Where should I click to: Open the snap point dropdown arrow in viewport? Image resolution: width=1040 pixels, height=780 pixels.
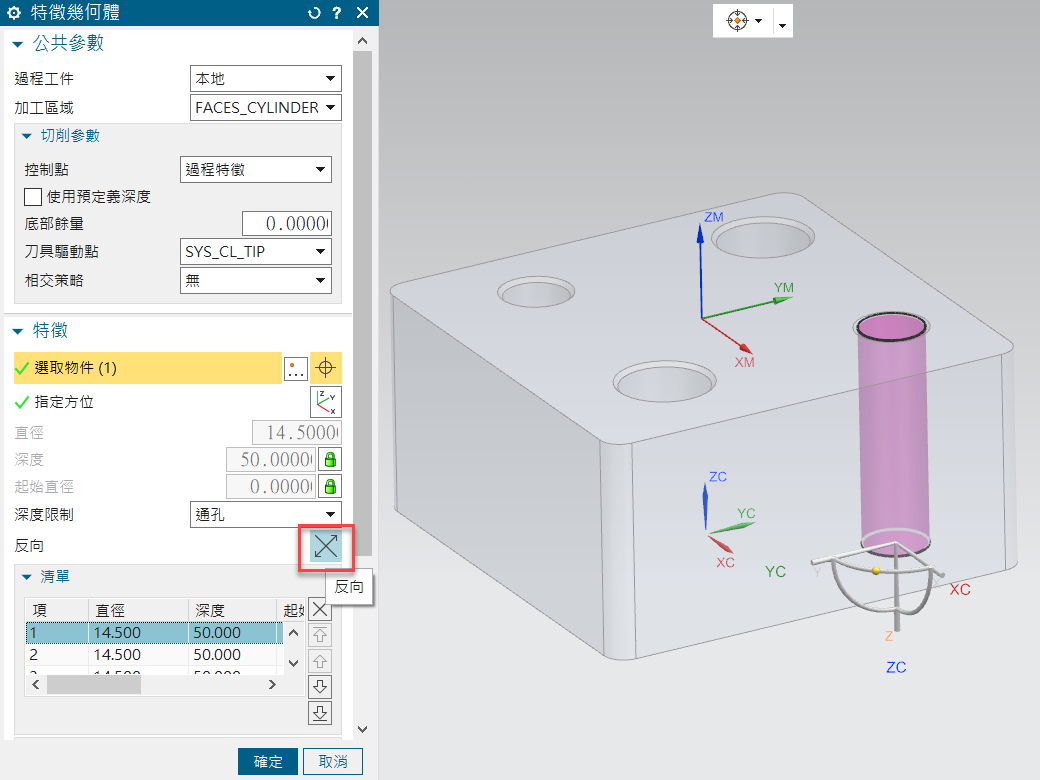759,21
